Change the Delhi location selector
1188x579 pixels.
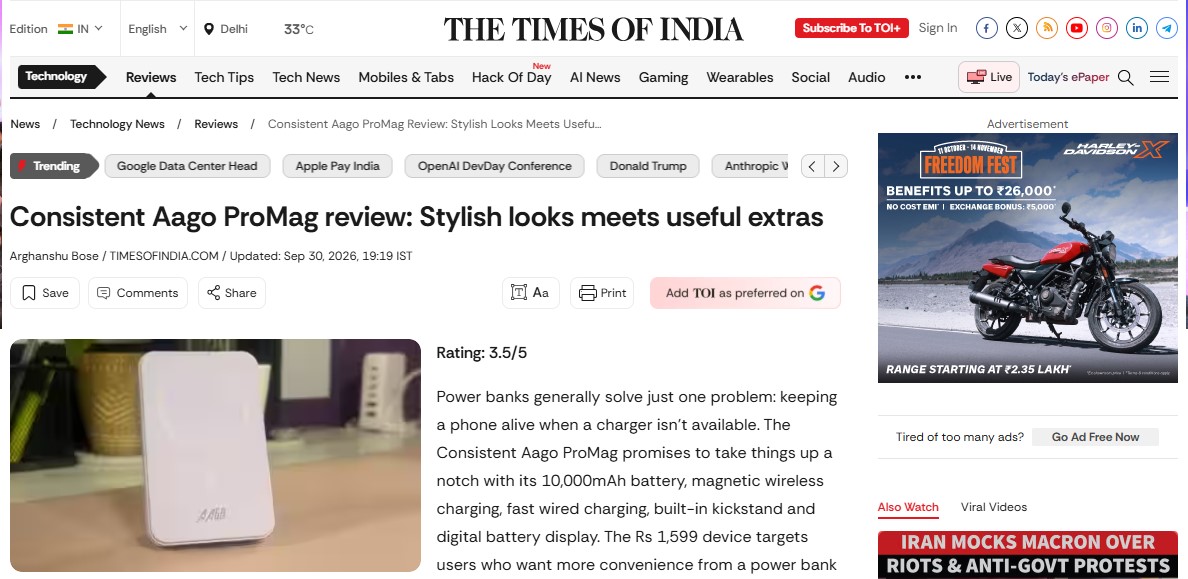pyautogui.click(x=226, y=29)
